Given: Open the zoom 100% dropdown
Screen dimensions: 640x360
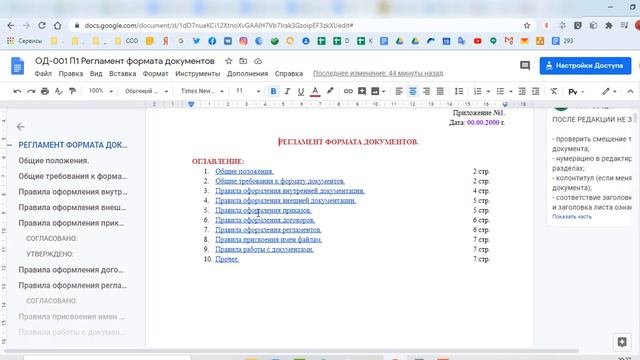Looking at the screenshot, I should click(100, 91).
